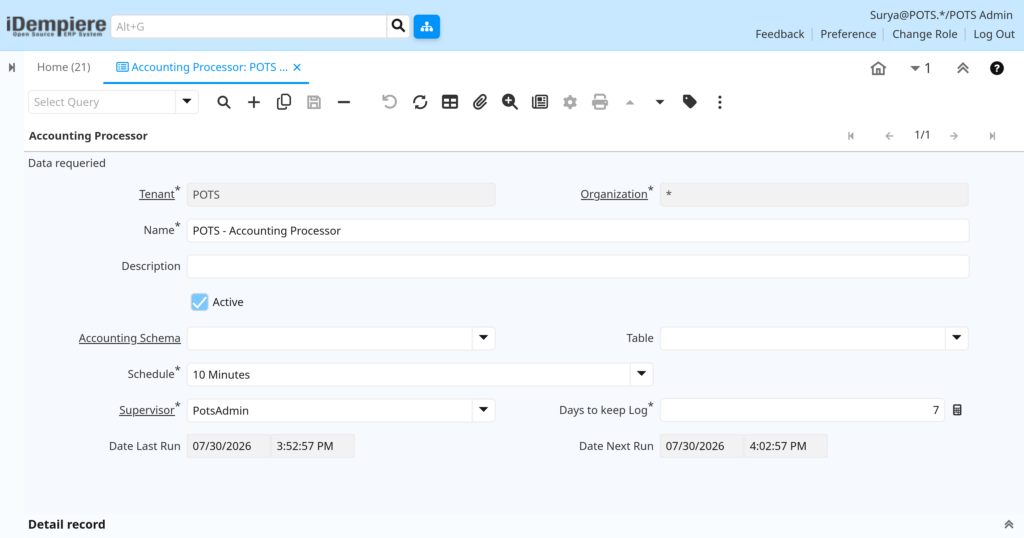Switch to the Home (21) tab

tap(63, 67)
